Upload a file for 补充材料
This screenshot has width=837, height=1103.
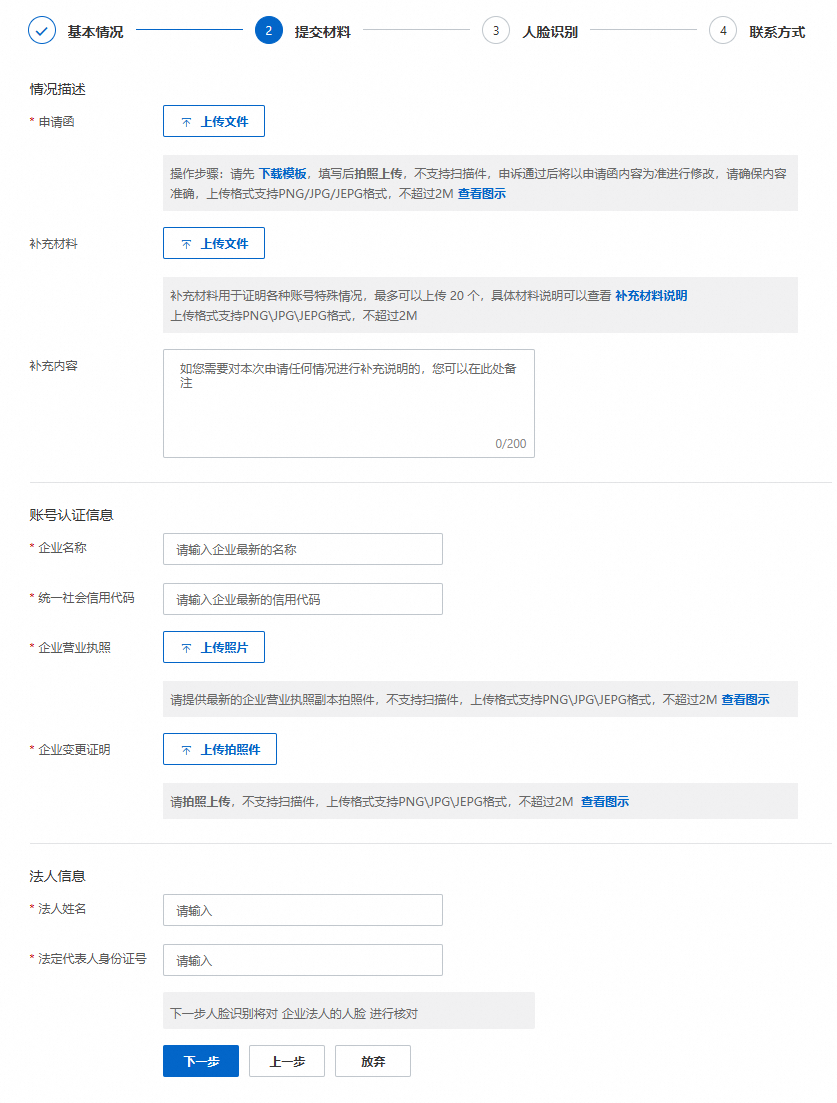point(214,243)
